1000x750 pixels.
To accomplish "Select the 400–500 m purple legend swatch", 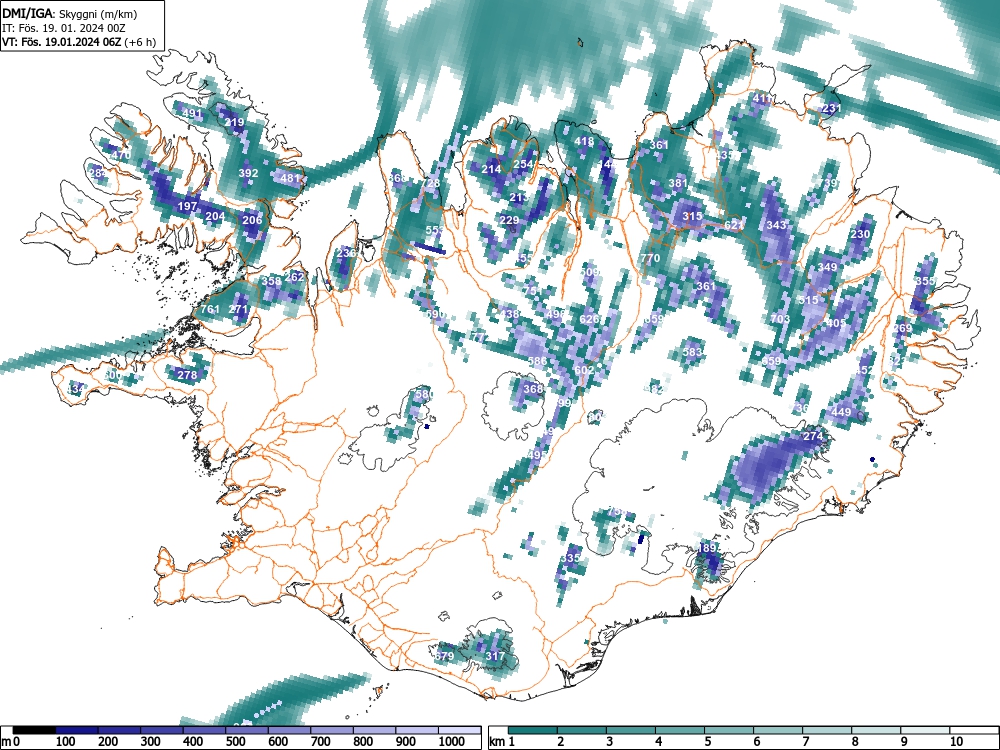I will pos(204,730).
